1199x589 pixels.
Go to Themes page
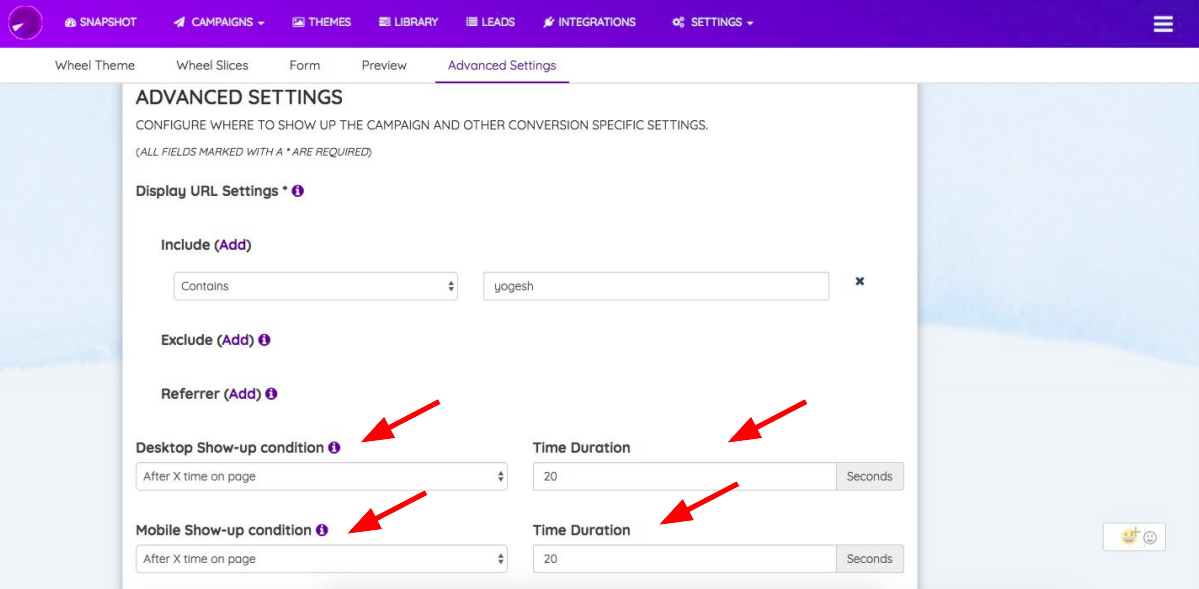[x=321, y=22]
